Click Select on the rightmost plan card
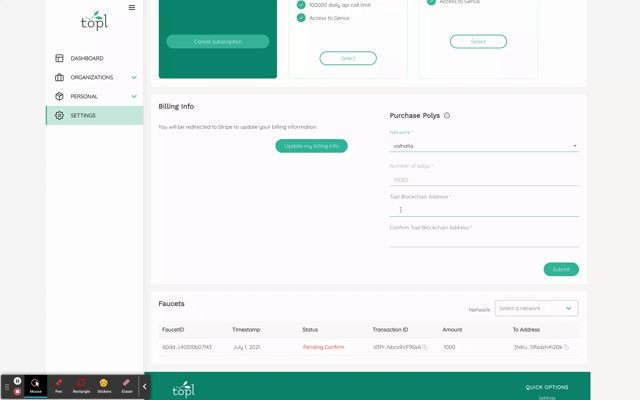Viewport: 640px width, 400px height. [478, 42]
